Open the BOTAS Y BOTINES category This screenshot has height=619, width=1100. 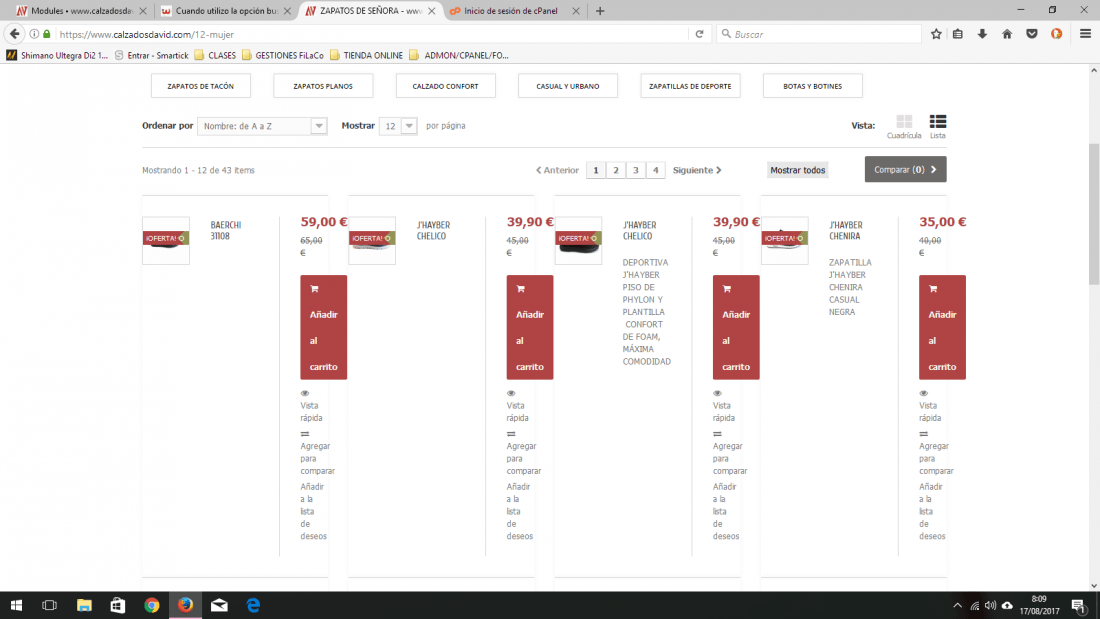[812, 86]
